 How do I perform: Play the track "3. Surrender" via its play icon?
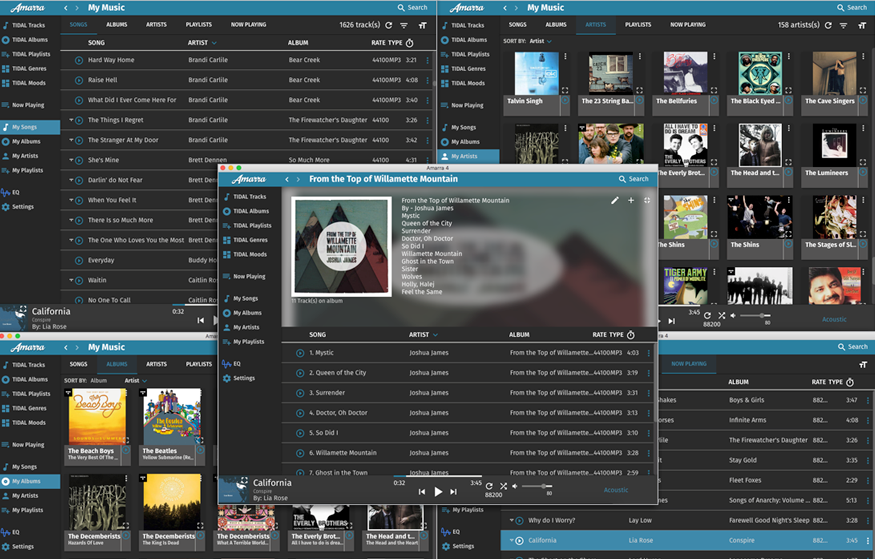[300, 392]
